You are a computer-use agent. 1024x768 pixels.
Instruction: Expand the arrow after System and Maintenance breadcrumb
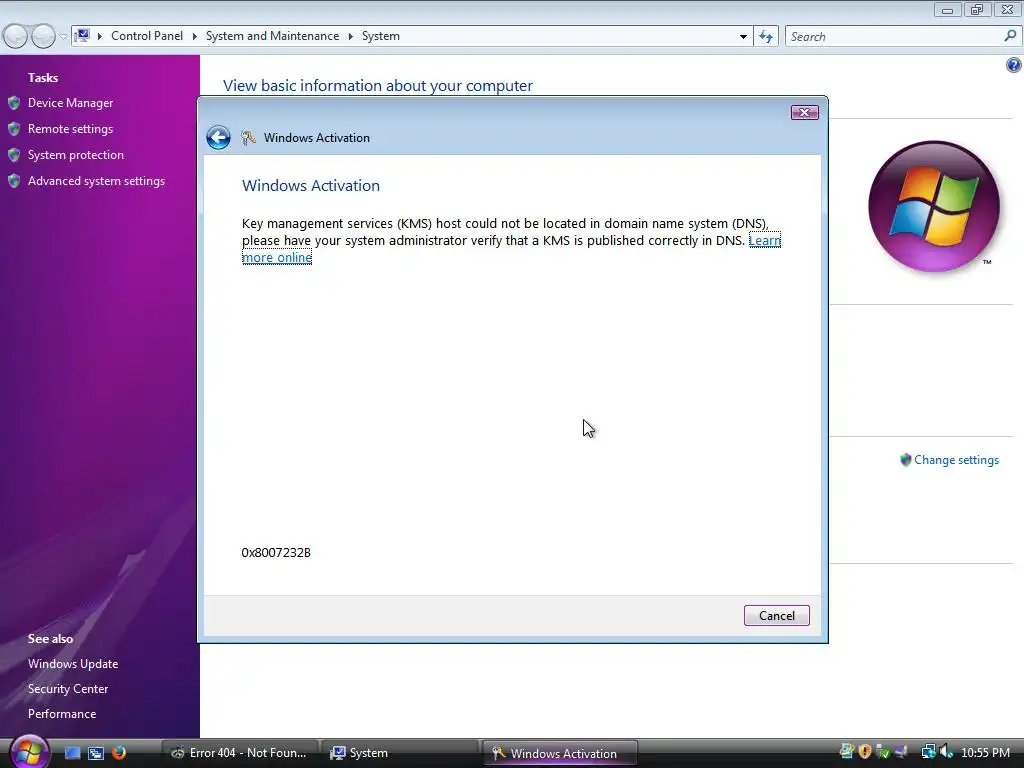point(350,37)
